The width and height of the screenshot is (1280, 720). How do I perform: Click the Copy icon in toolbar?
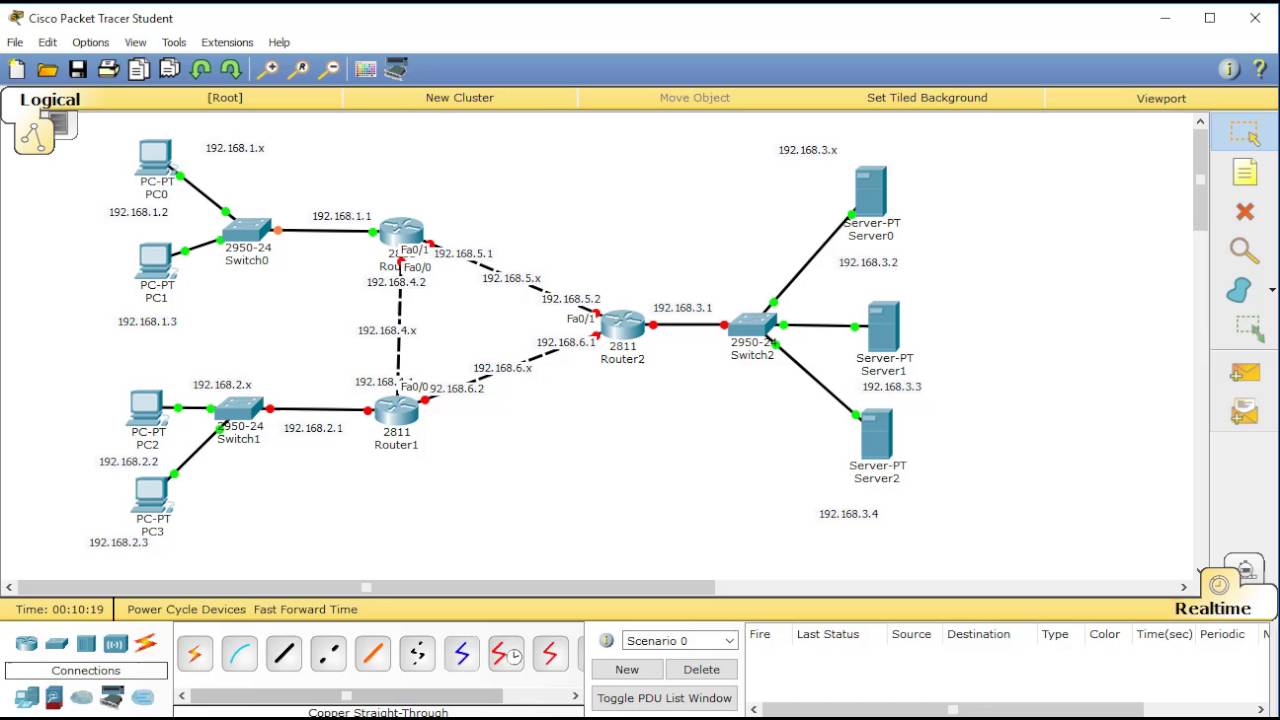click(x=139, y=69)
